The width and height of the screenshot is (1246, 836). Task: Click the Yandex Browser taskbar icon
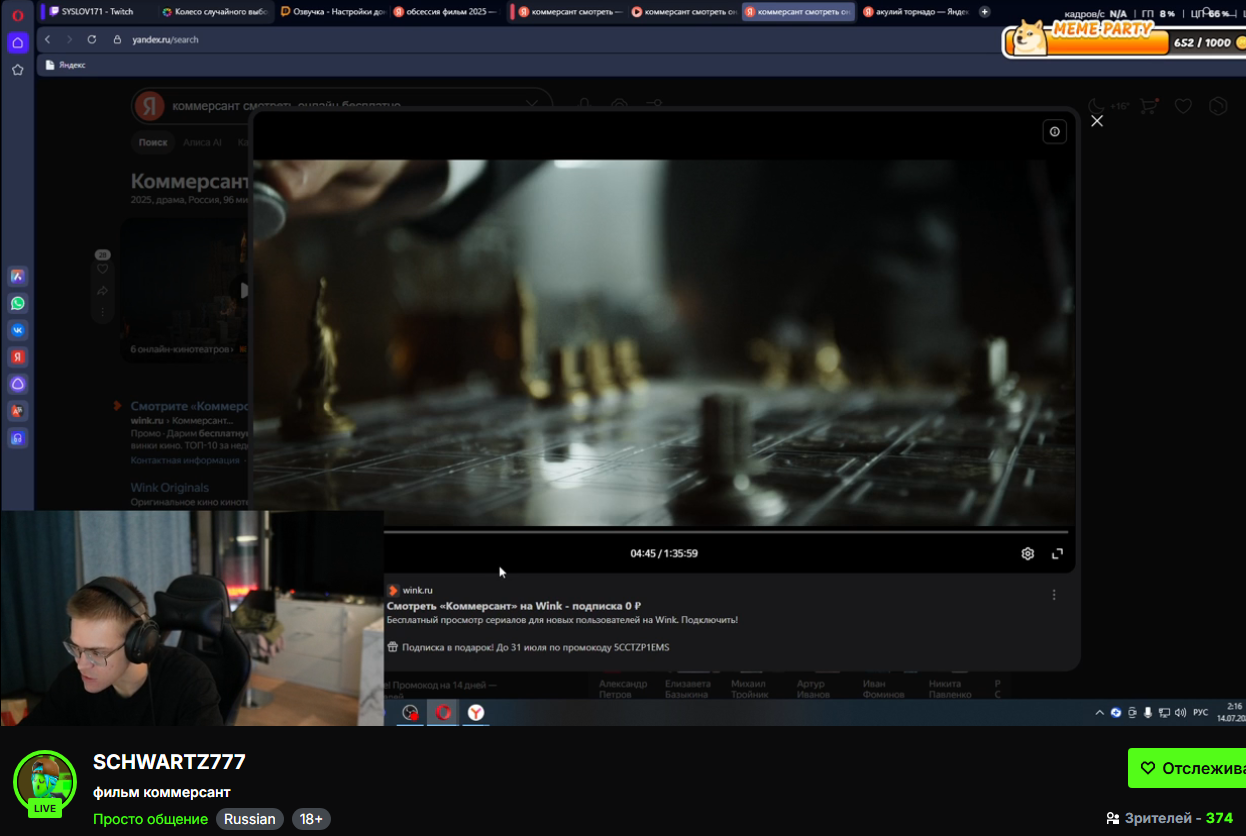(x=476, y=712)
